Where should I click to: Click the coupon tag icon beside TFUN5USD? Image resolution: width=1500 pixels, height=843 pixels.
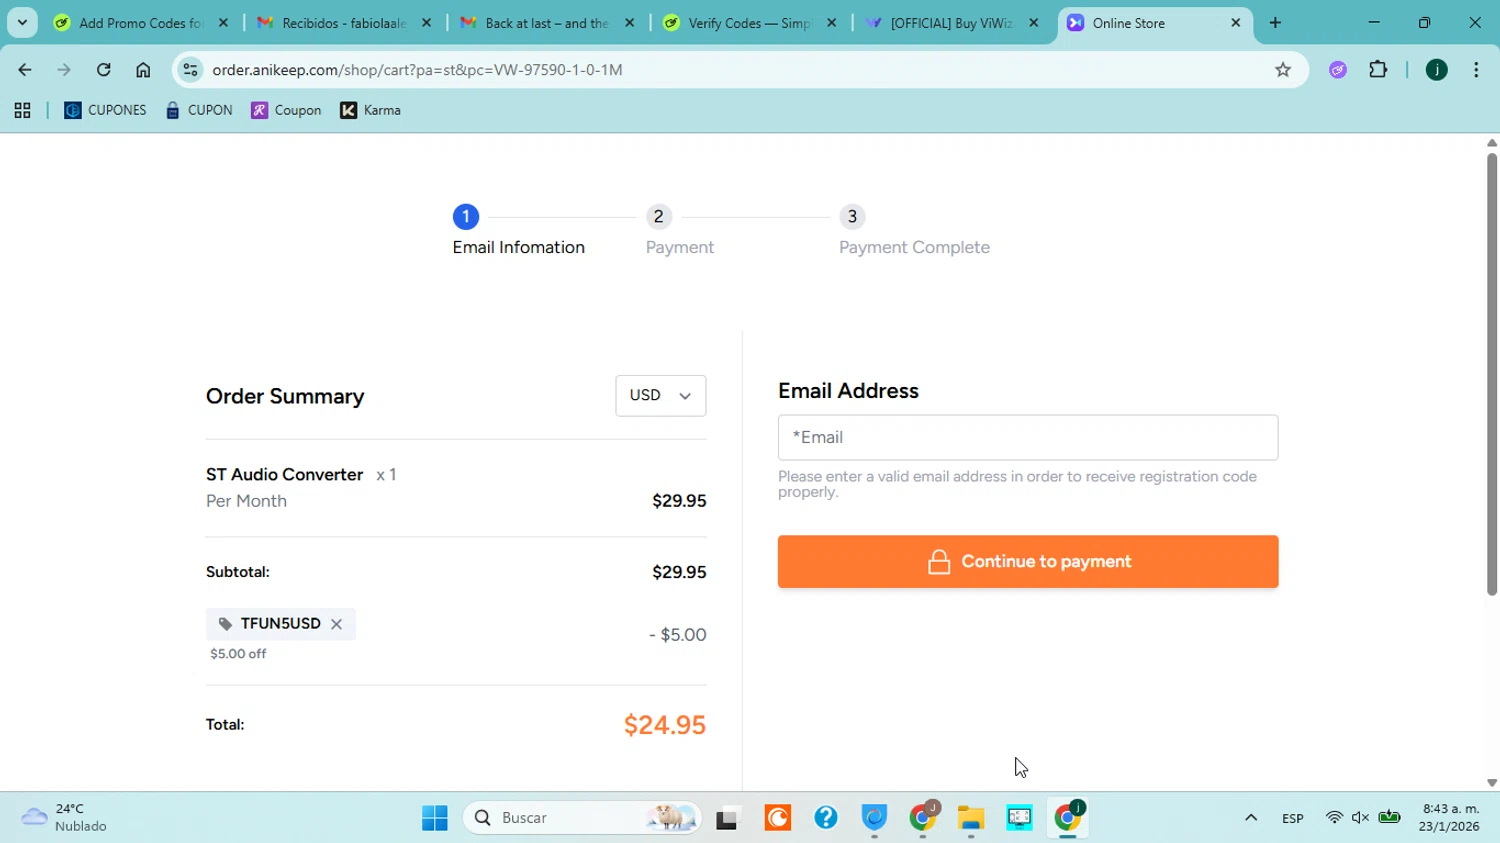coord(225,624)
